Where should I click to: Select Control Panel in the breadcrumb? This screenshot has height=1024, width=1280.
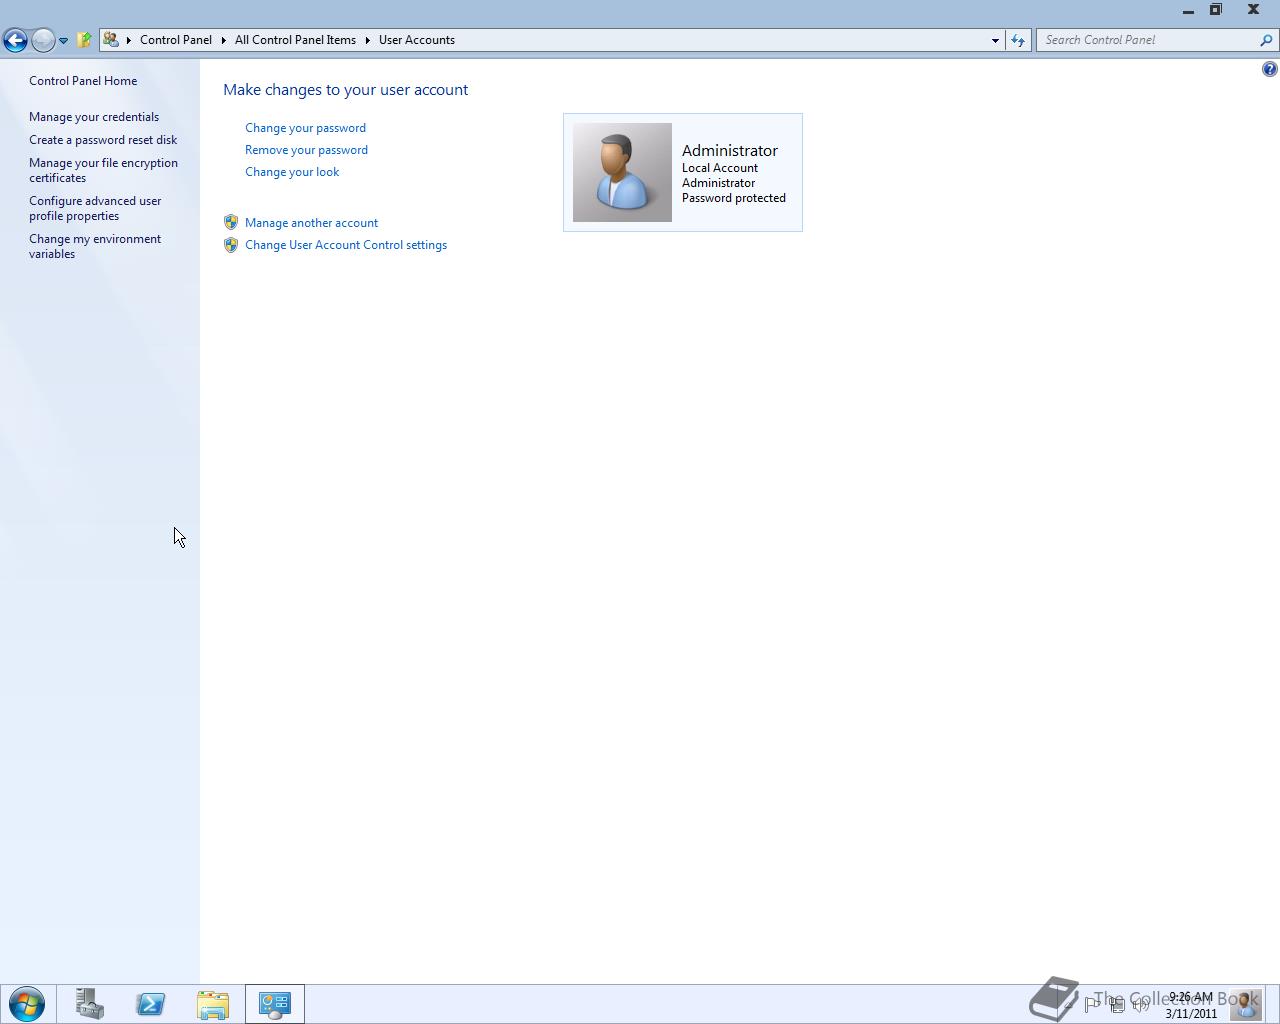[x=176, y=40]
